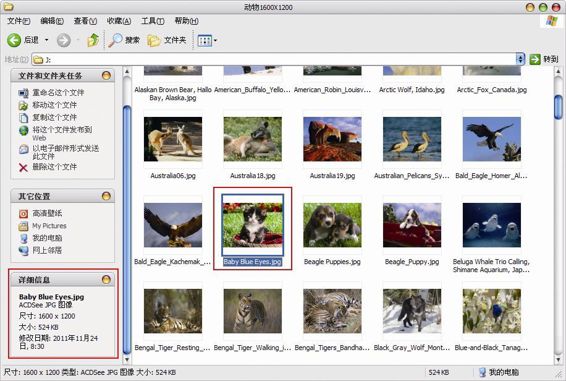The height and width of the screenshot is (381, 566).
Task: Click the My Pictures link
Action: 49,226
